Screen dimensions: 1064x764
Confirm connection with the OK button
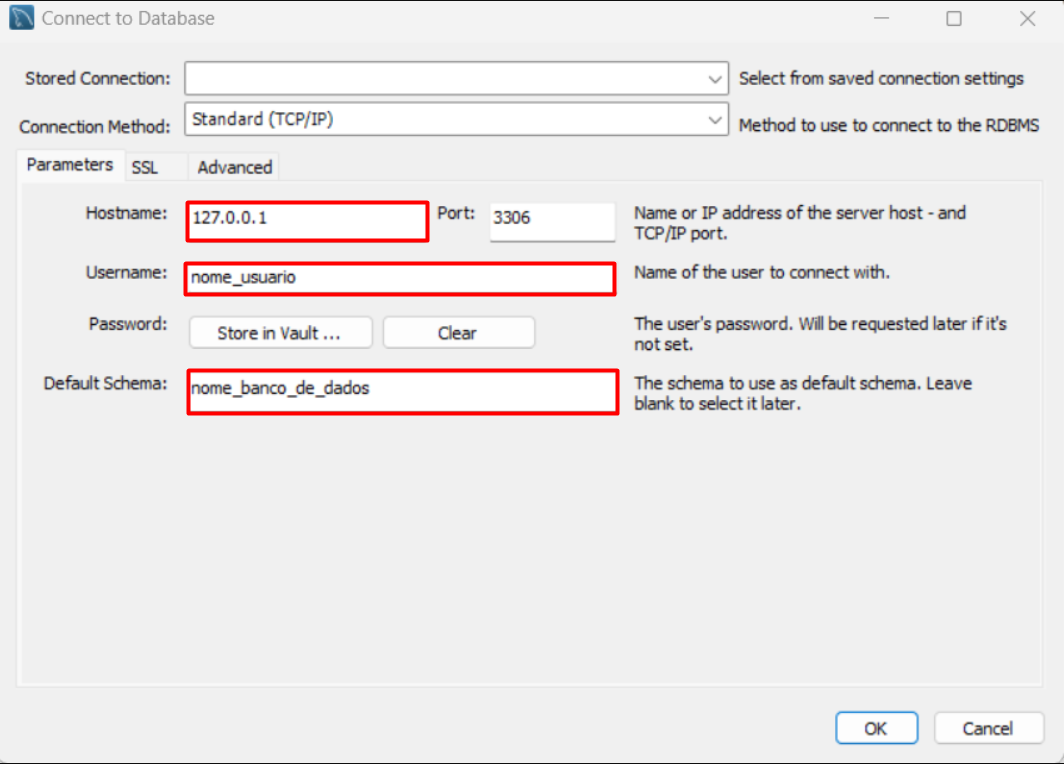pos(876,728)
